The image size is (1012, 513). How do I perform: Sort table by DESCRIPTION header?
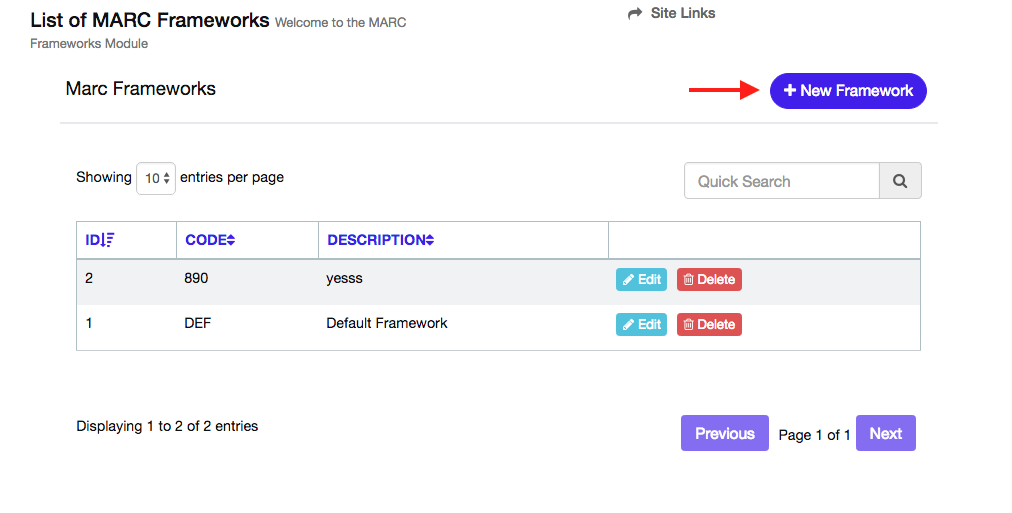(x=375, y=240)
